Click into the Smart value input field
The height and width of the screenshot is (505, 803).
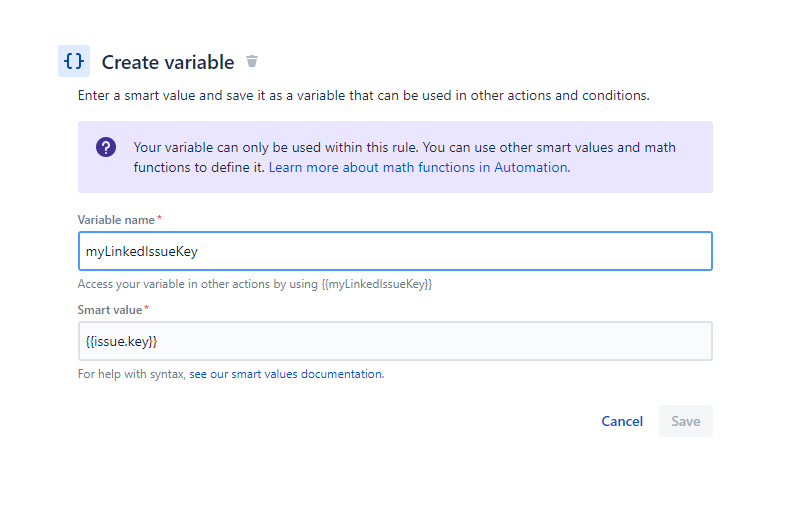[395, 341]
